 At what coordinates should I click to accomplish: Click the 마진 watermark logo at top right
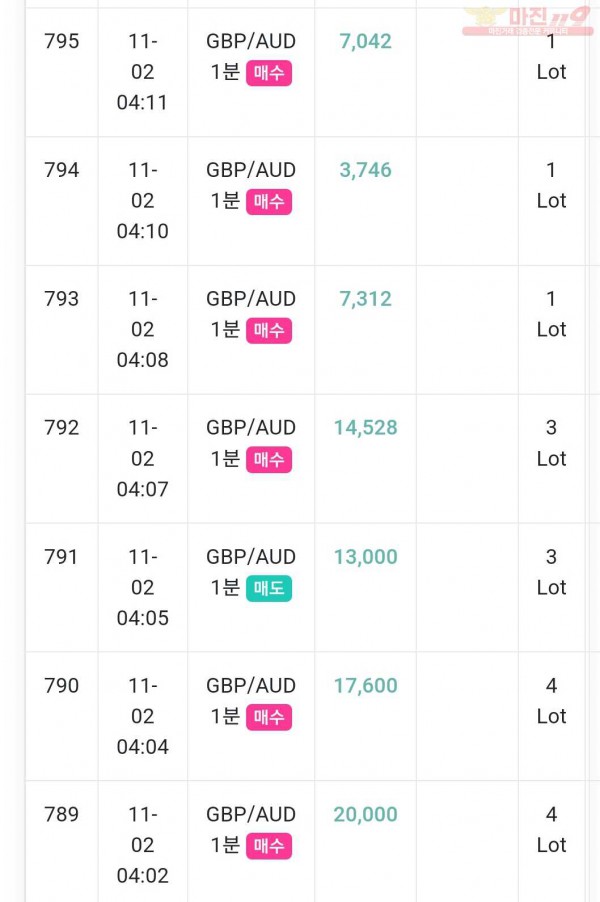point(528,21)
